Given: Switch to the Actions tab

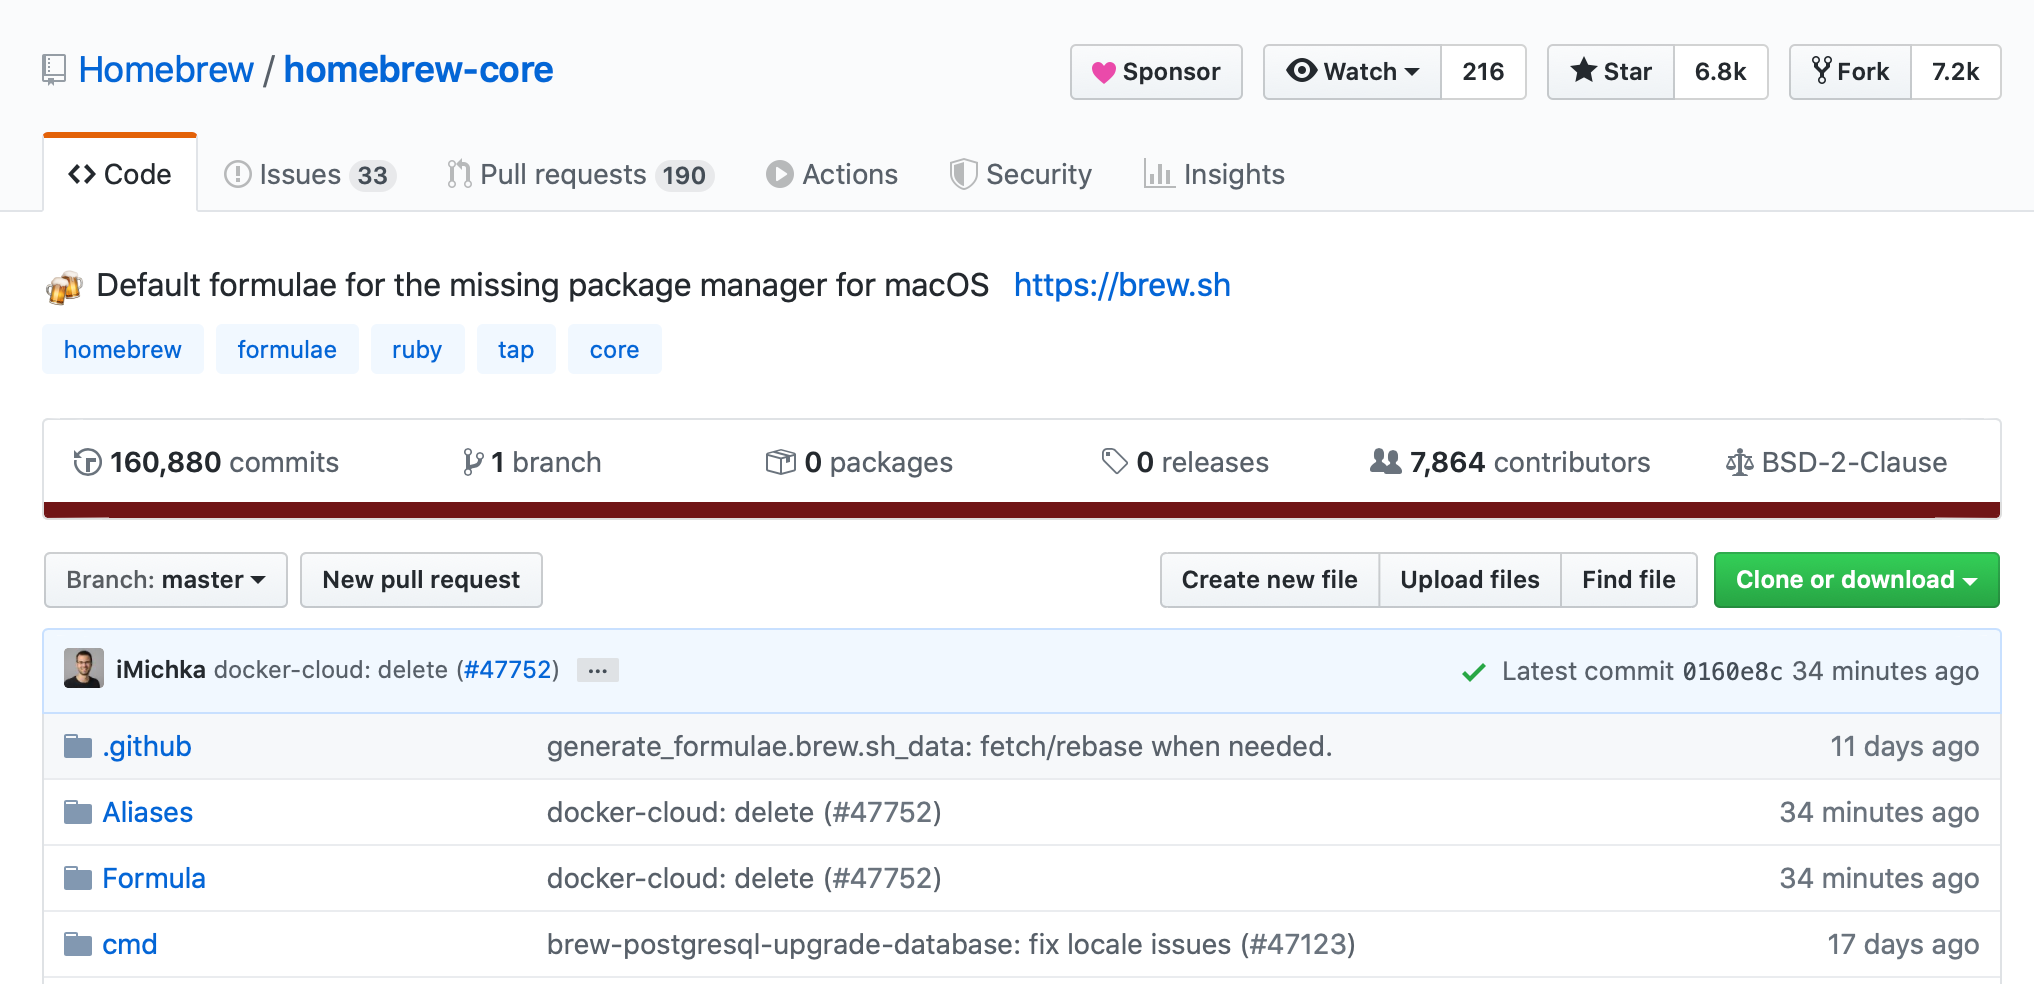Looking at the screenshot, I should 832,174.
